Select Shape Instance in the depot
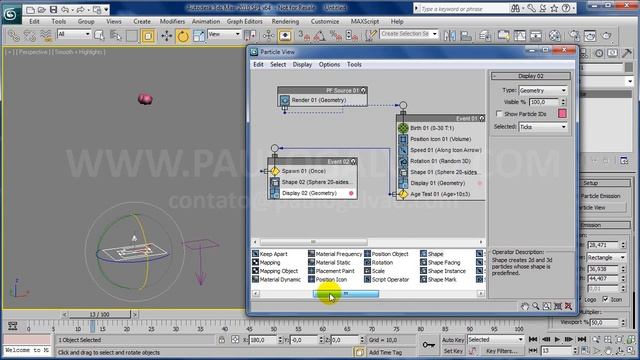This screenshot has width=640, height=360. coord(442,271)
